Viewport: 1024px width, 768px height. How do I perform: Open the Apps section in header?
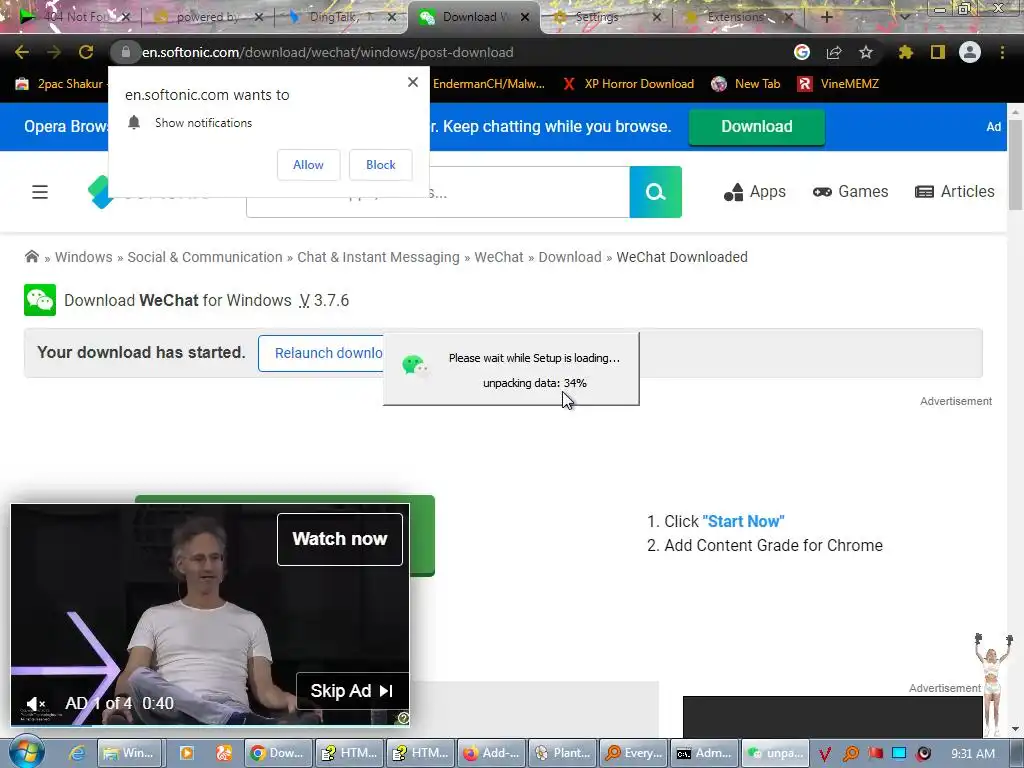pos(754,191)
